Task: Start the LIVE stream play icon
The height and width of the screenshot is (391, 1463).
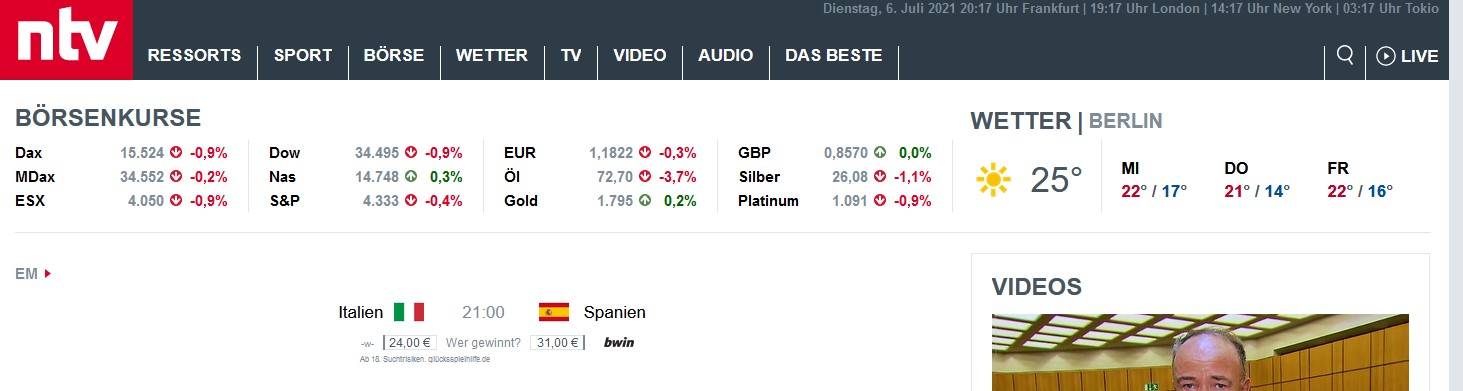Action: [1386, 56]
